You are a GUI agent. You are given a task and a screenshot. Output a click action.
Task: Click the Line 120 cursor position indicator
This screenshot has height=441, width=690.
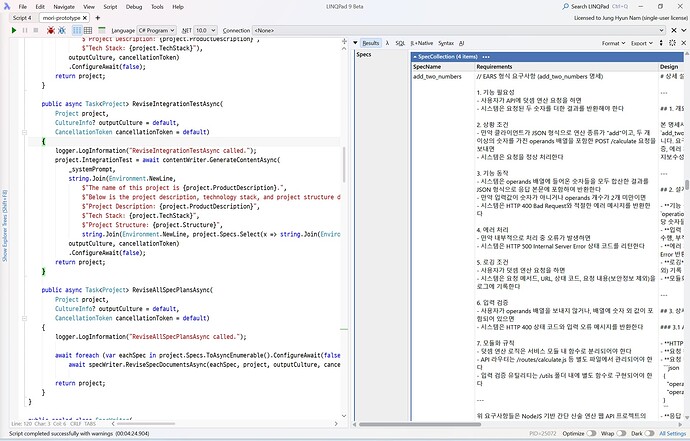point(21,424)
